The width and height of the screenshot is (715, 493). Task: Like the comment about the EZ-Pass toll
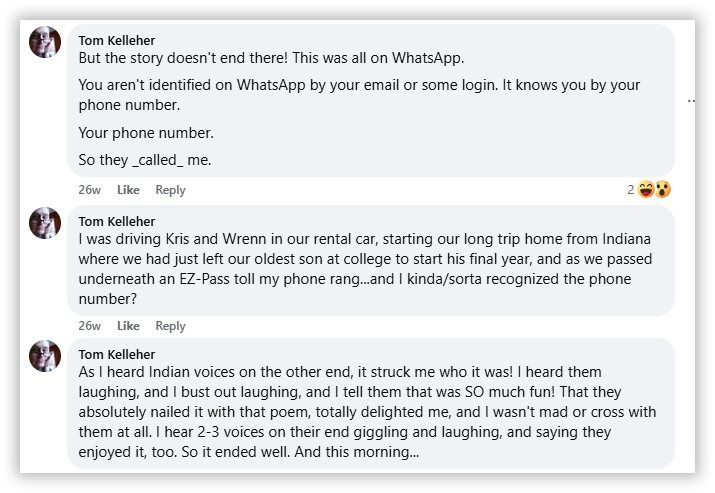pyautogui.click(x=128, y=326)
